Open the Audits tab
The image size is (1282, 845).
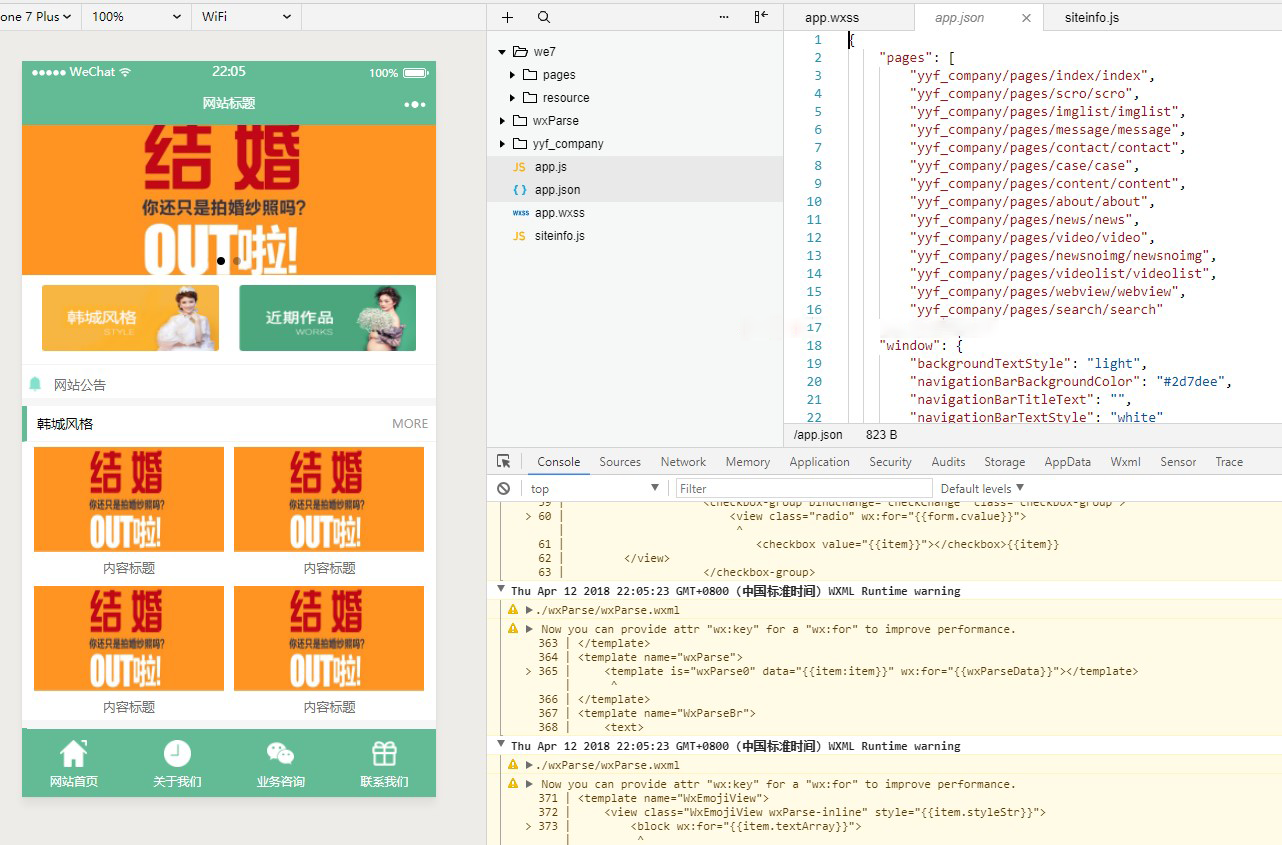pos(948,462)
